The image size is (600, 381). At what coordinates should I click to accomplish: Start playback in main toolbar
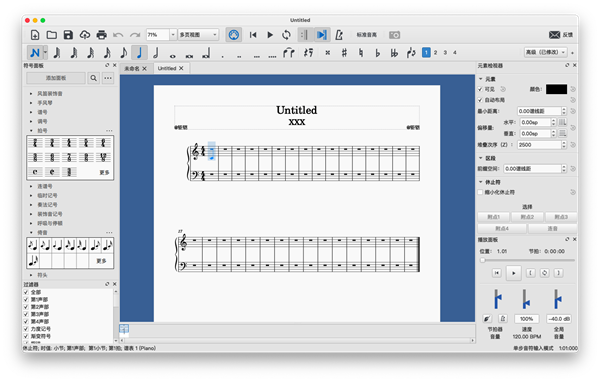[270, 35]
